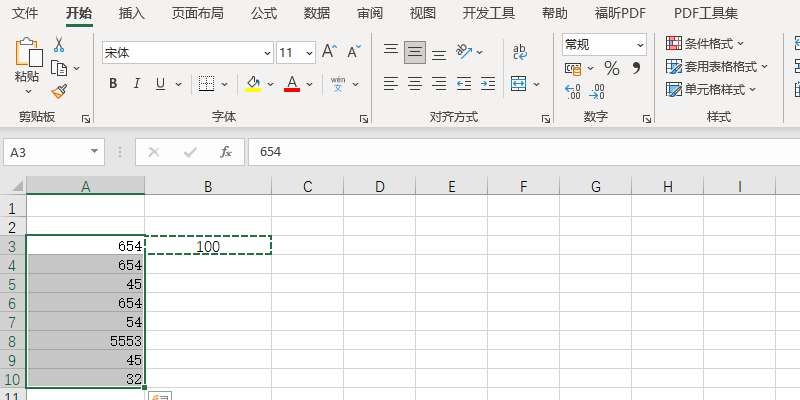Select the row 5 header
Image resolution: width=800 pixels, height=400 pixels.
tap(13, 284)
